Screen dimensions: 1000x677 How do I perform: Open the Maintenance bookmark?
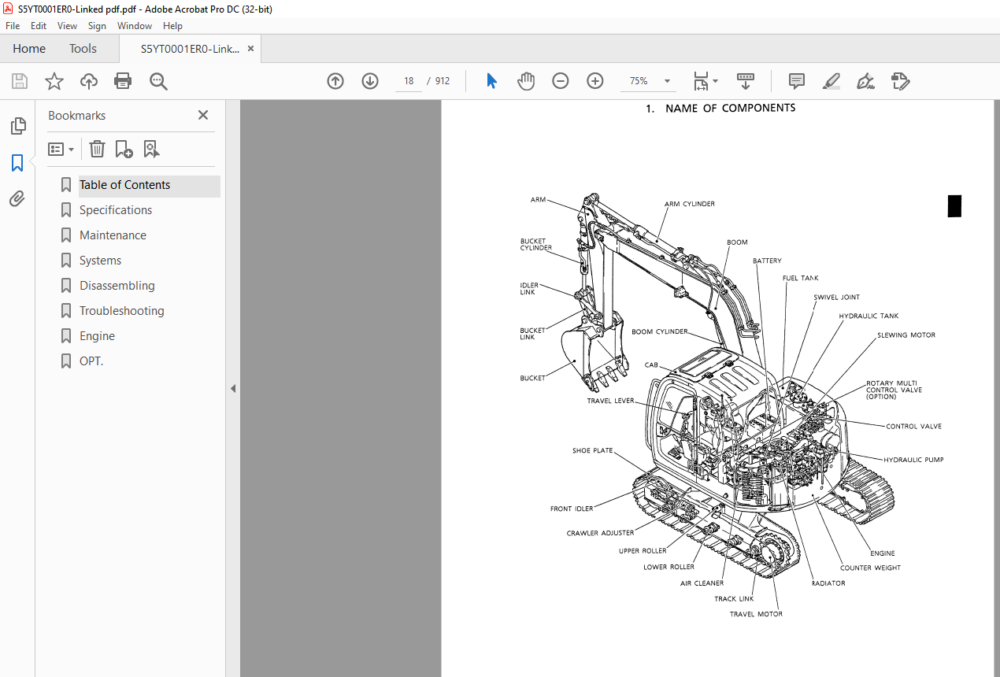click(112, 235)
